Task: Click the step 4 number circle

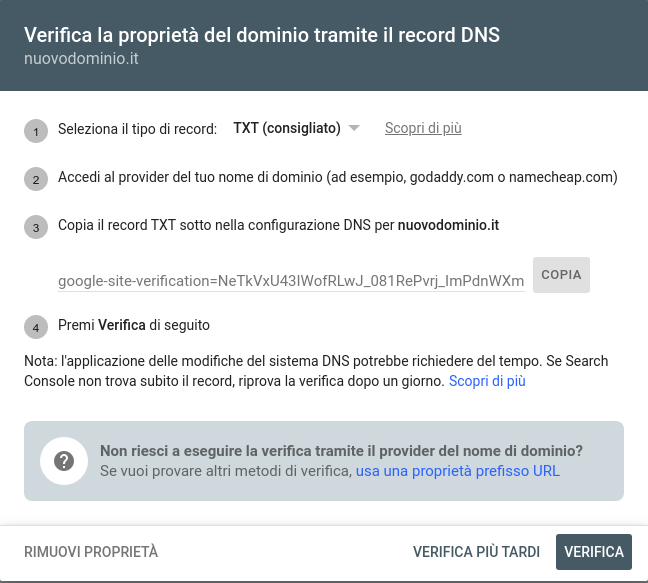Action: coord(36,327)
